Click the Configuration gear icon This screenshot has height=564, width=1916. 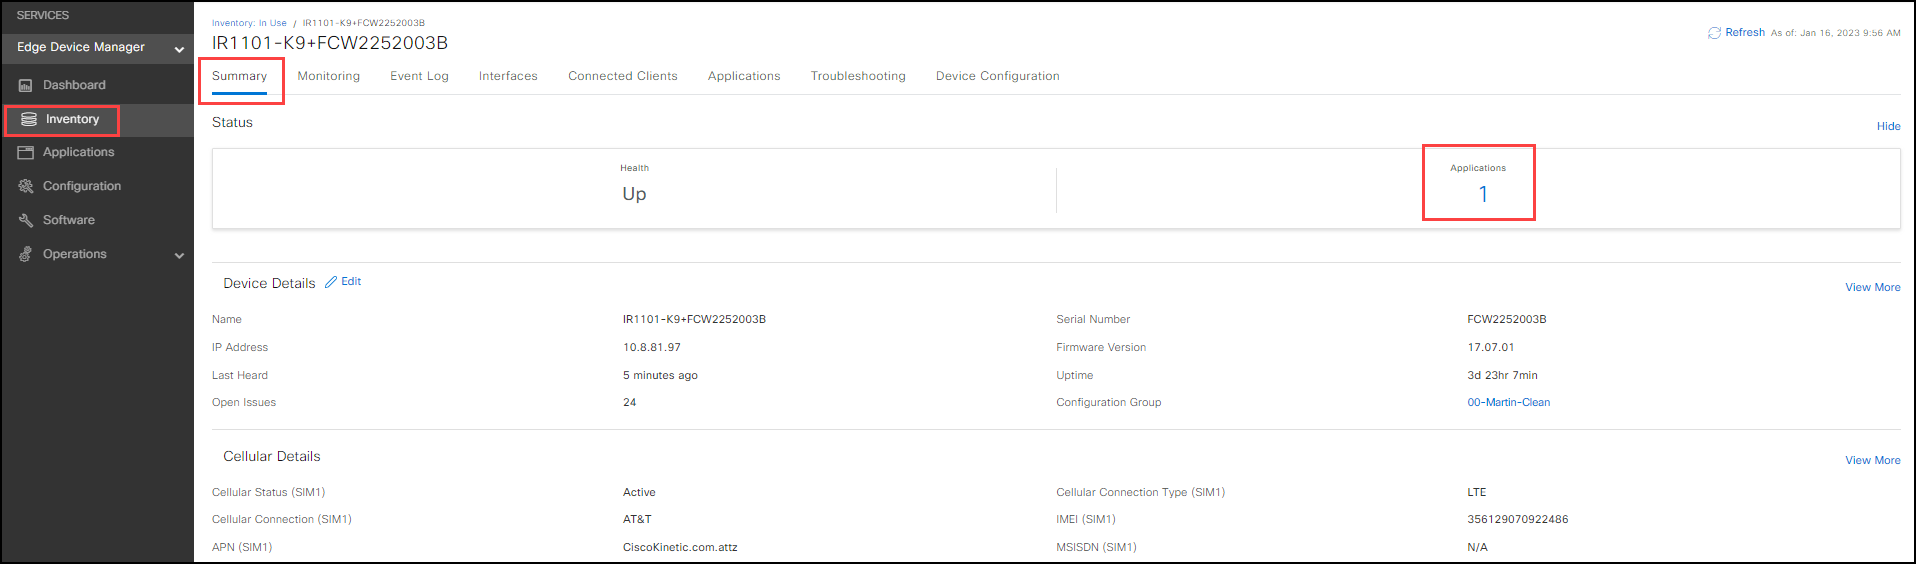click(x=26, y=186)
